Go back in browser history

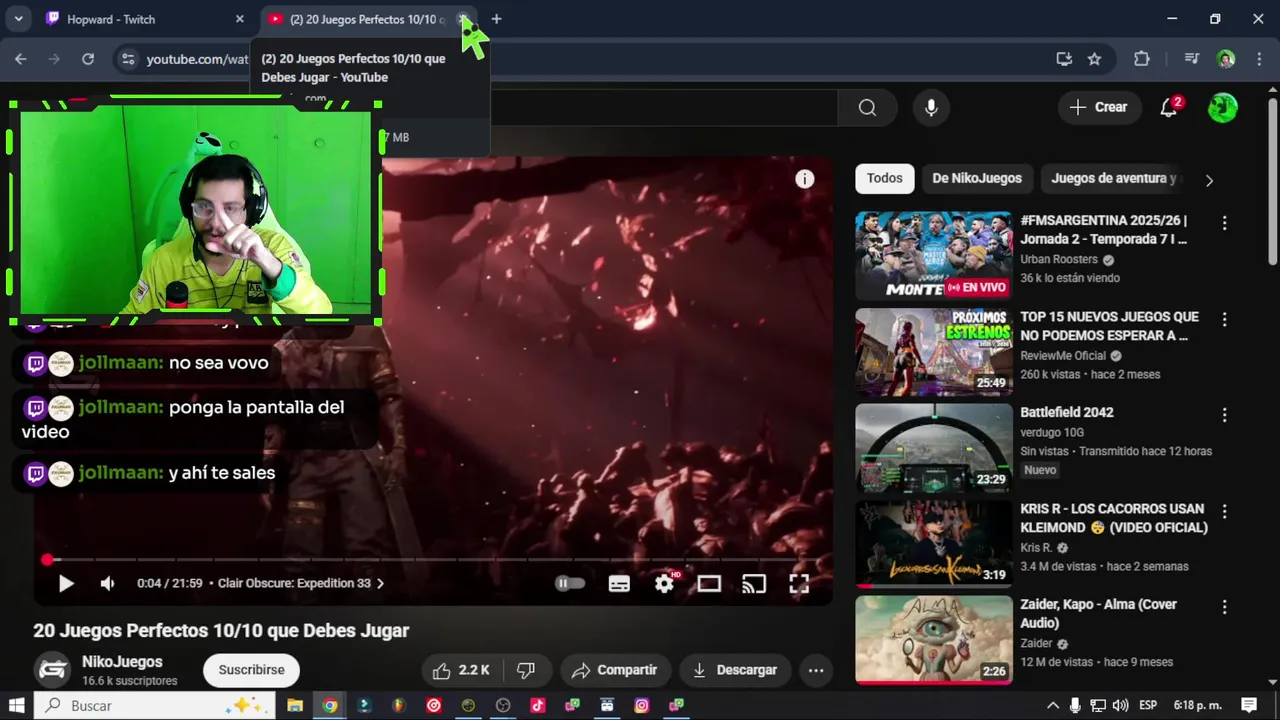tap(21, 59)
